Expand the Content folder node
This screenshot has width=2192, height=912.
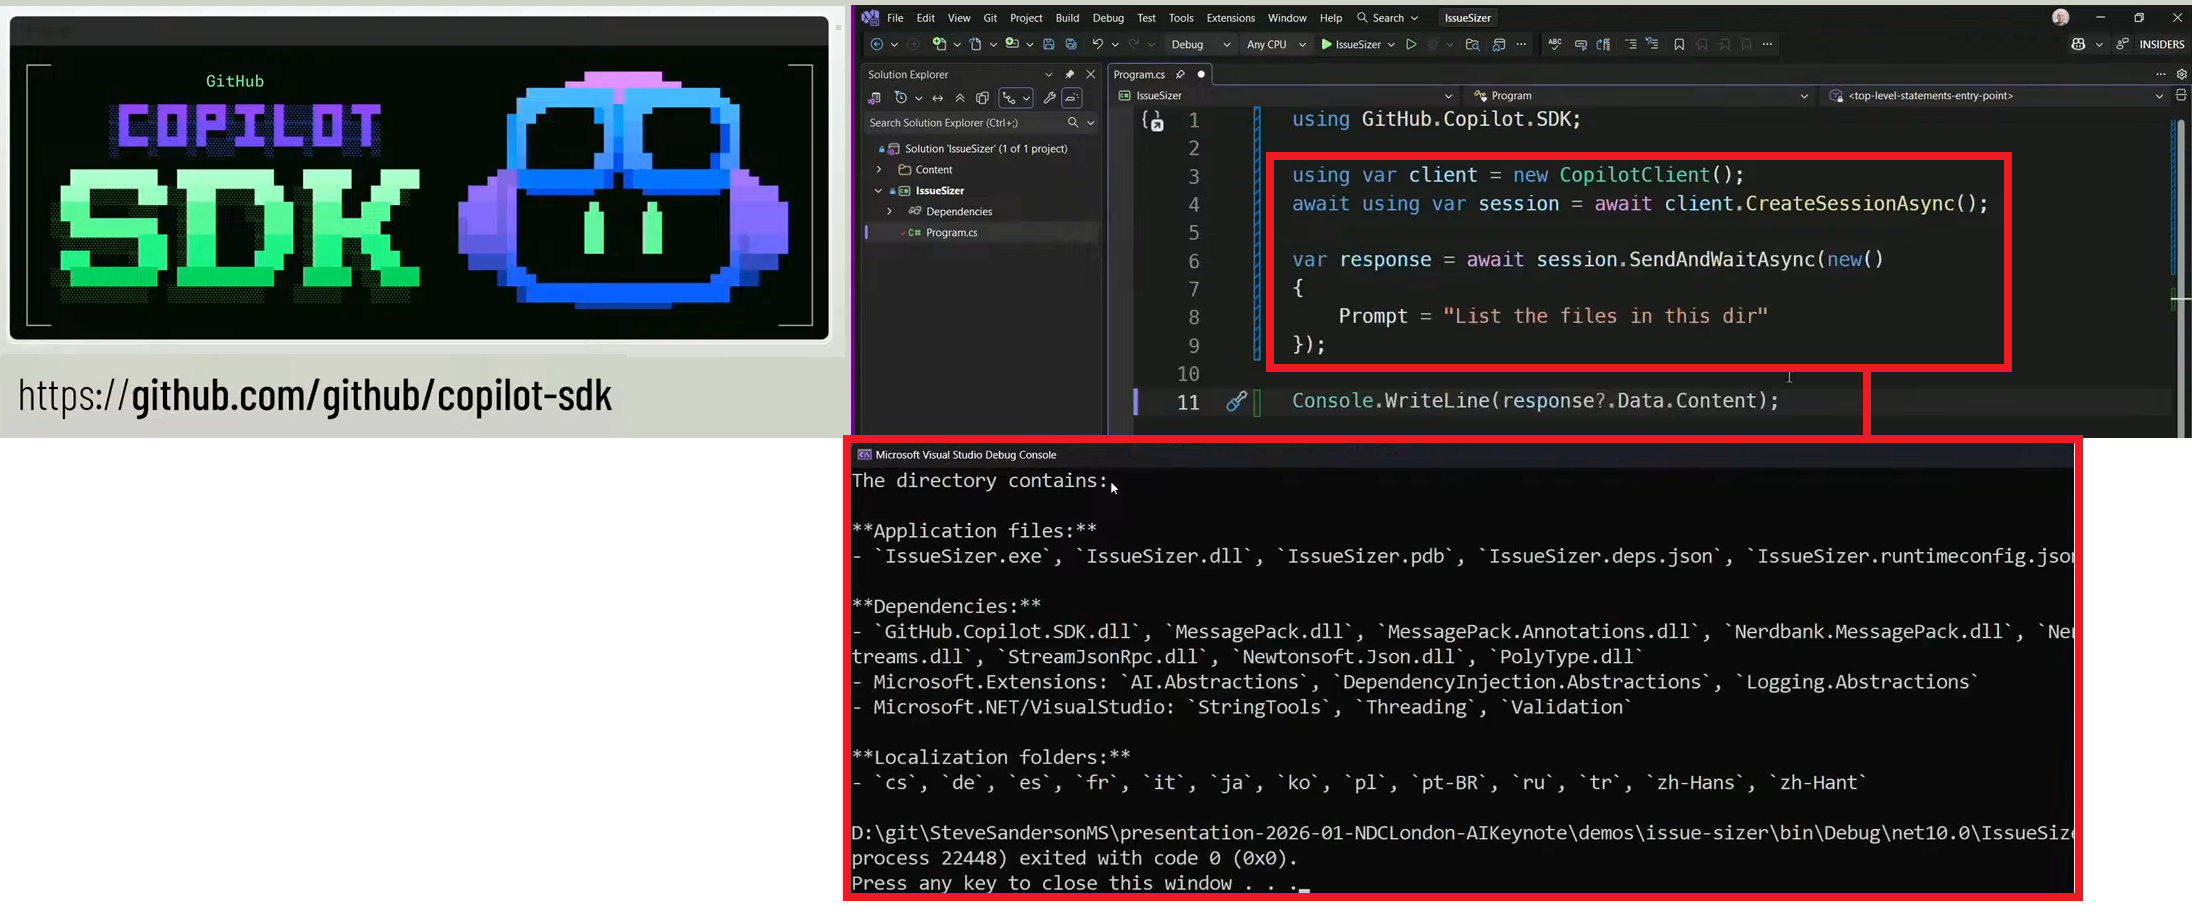pyautogui.click(x=879, y=170)
